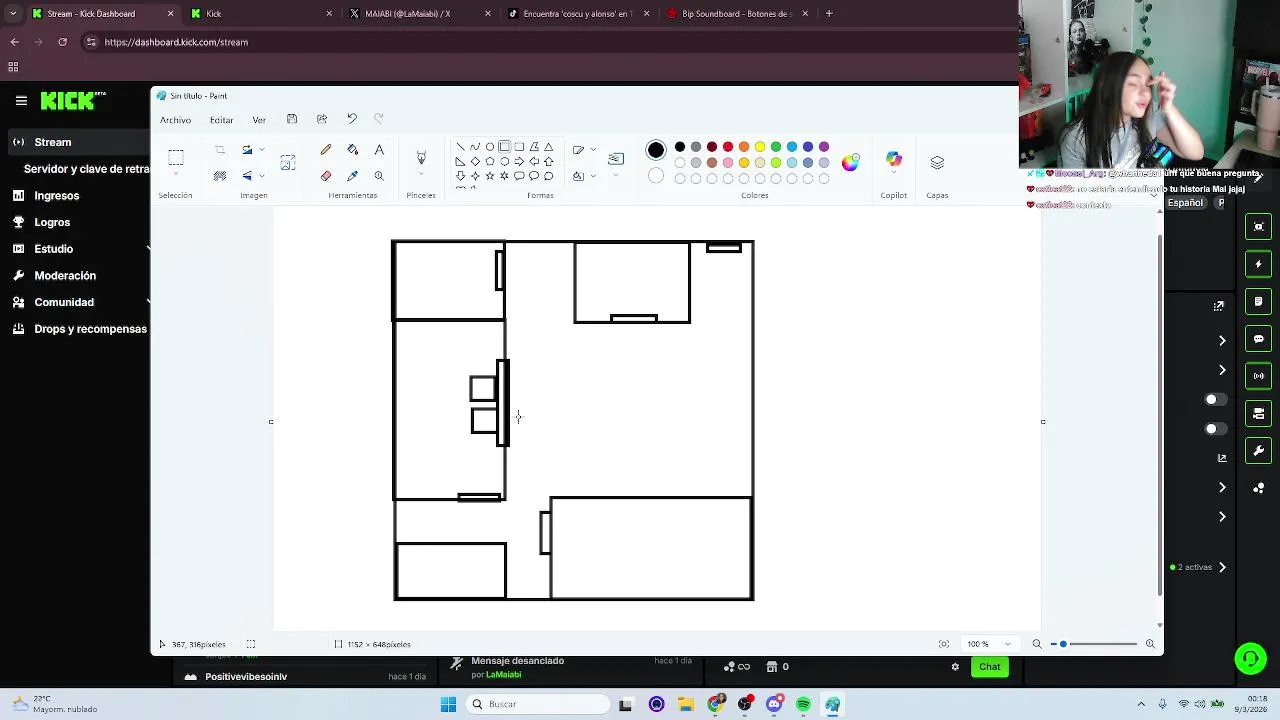The width and height of the screenshot is (1280, 720).
Task: Pick the red color swatch
Action: click(x=728, y=147)
